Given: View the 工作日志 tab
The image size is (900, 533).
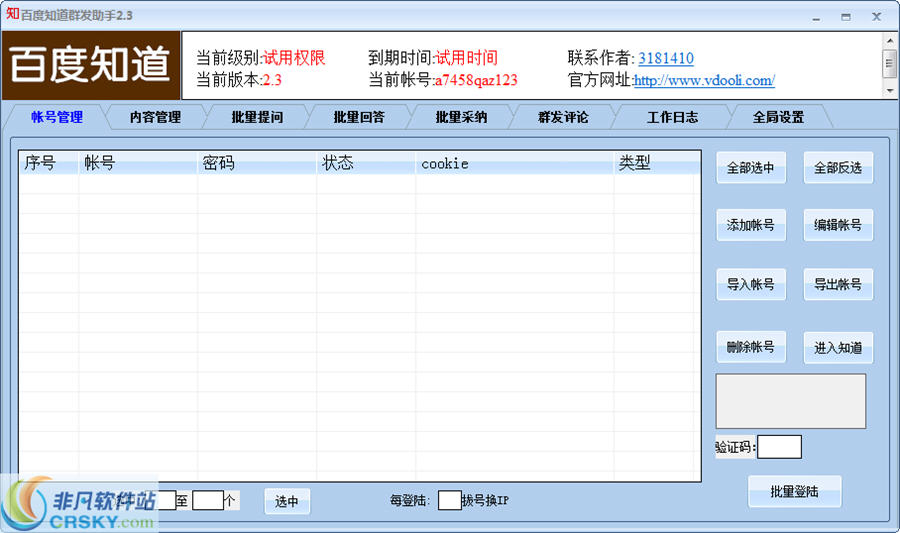Looking at the screenshot, I should 672,117.
